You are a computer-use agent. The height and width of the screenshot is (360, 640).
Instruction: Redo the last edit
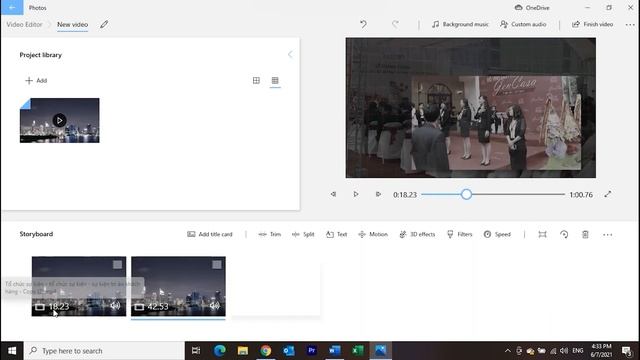[x=395, y=24]
